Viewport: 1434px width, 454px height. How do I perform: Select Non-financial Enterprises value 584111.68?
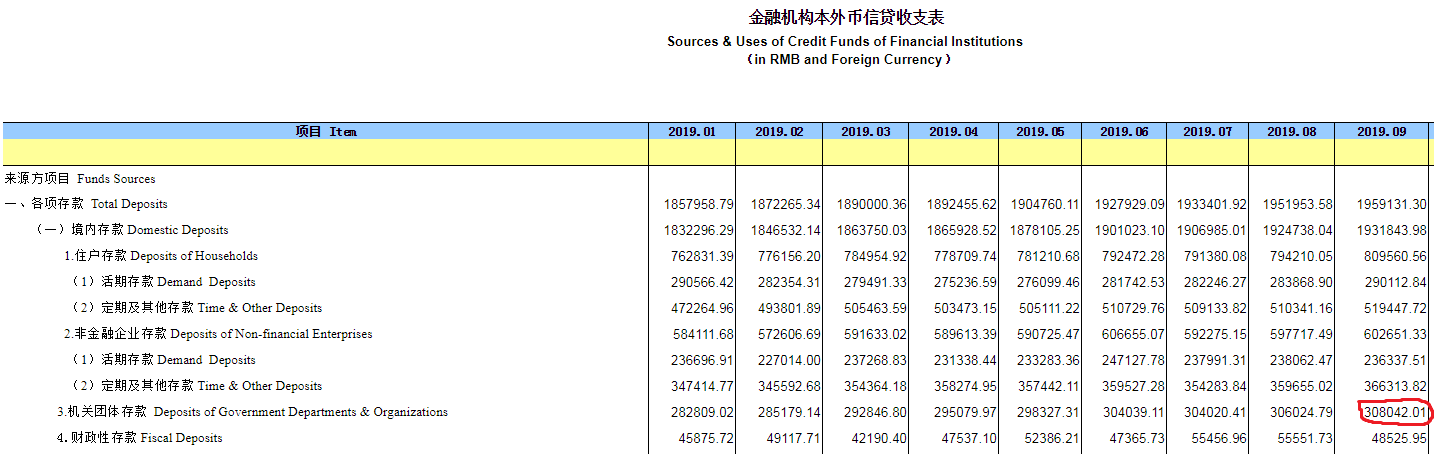click(702, 334)
